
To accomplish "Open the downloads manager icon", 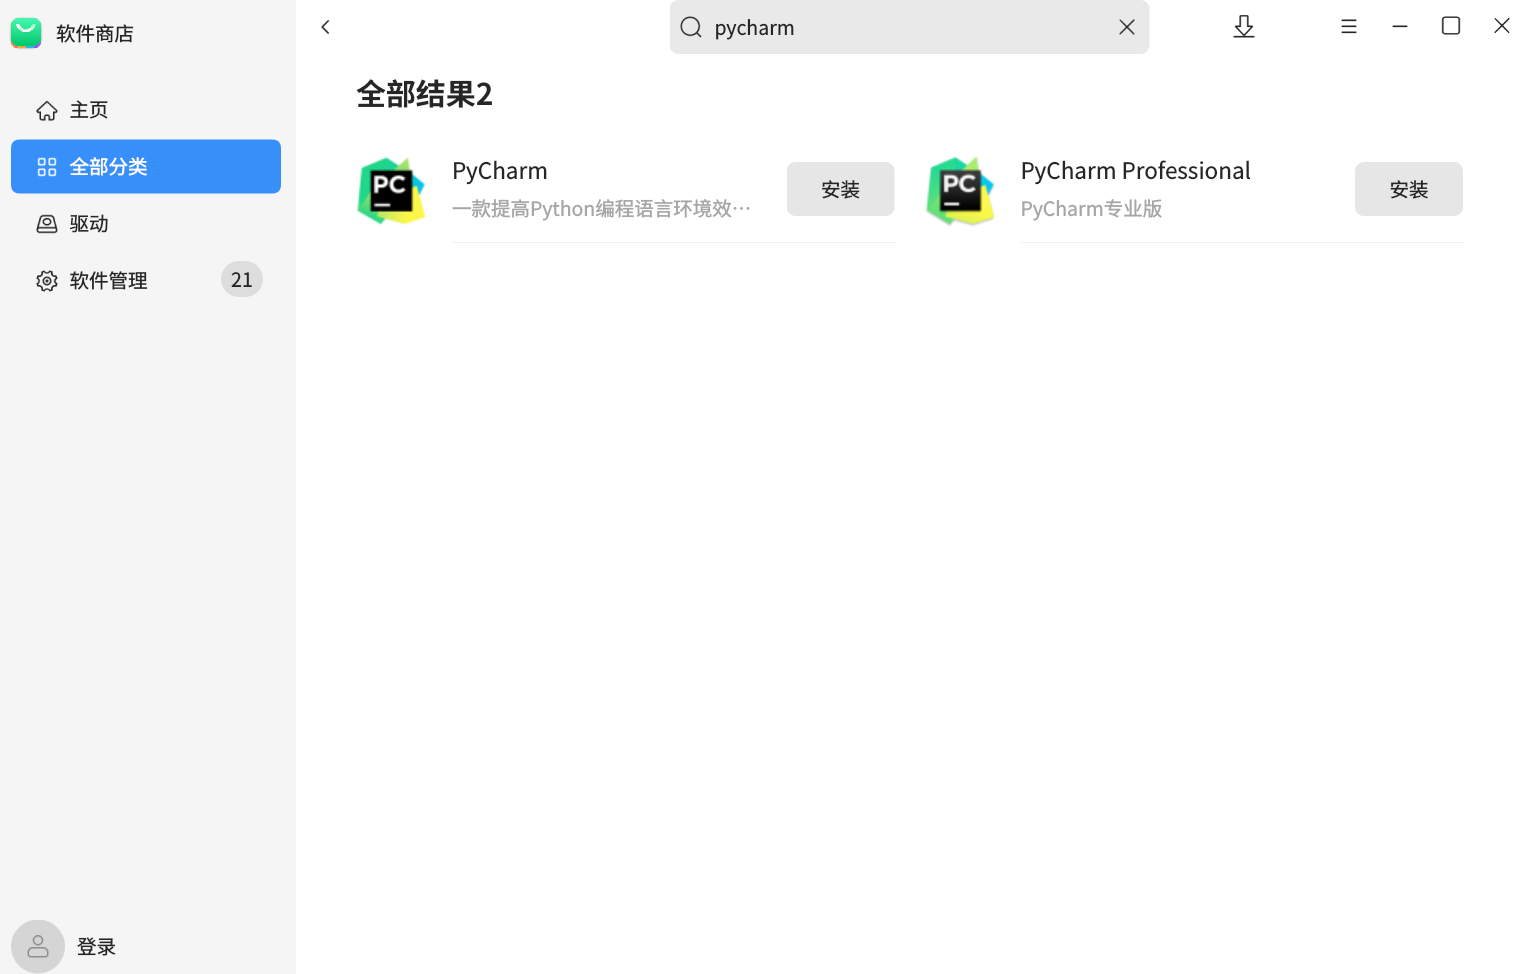I will point(1244,27).
